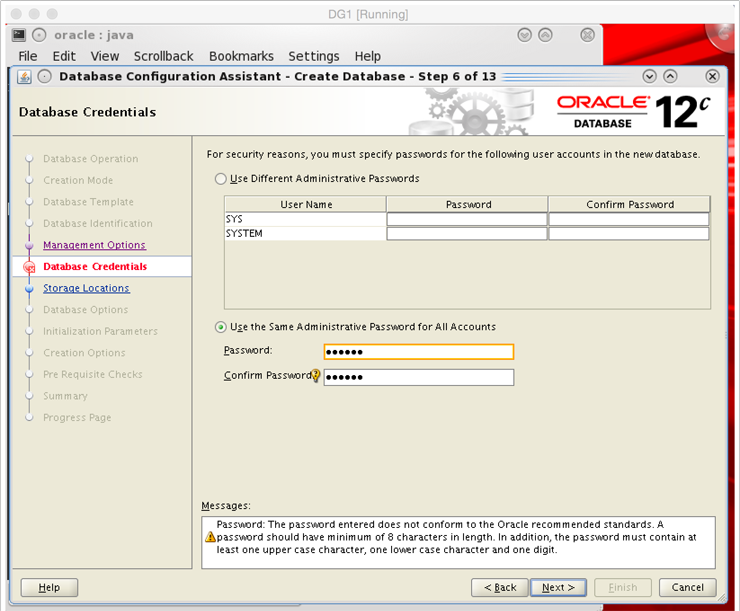Click the round window menu button next to the Java icon
The width and height of the screenshot is (740, 611).
point(44,76)
